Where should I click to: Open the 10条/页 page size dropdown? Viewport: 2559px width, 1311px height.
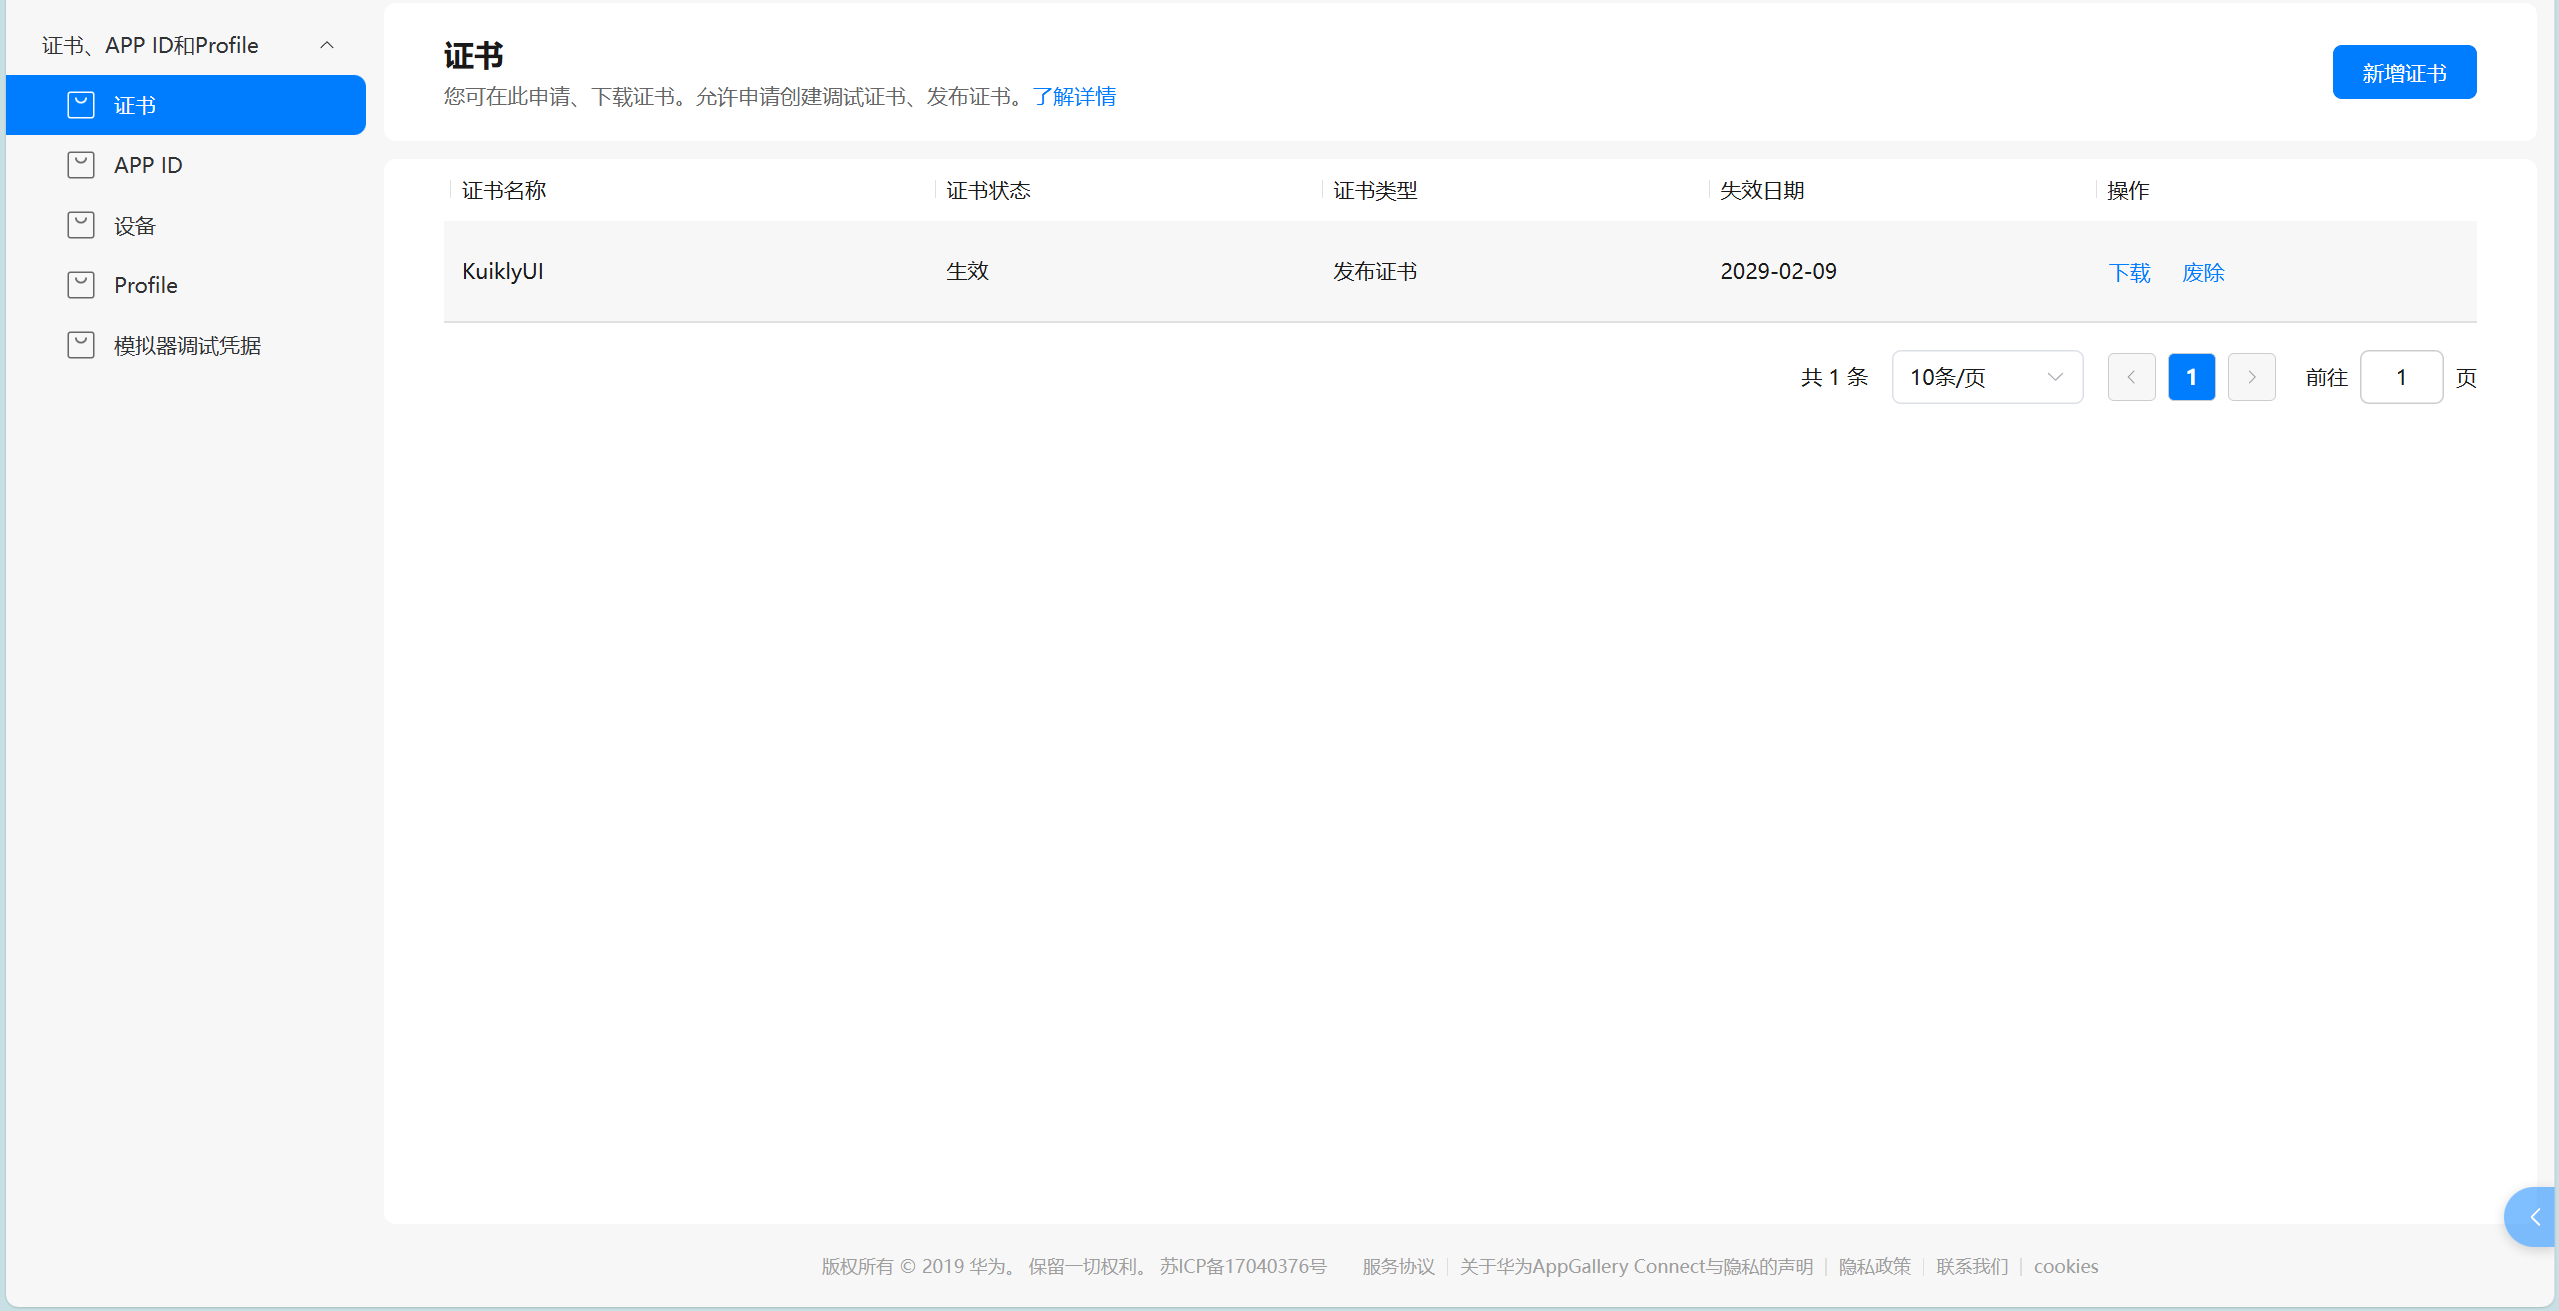1986,377
